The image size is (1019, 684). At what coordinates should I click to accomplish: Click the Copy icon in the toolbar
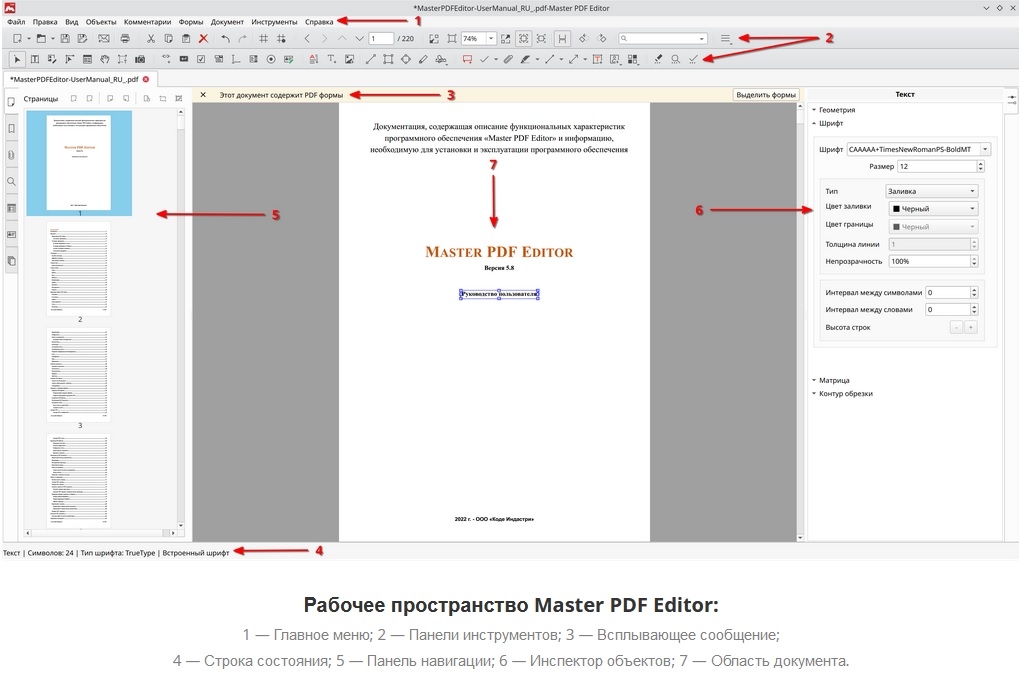168,39
